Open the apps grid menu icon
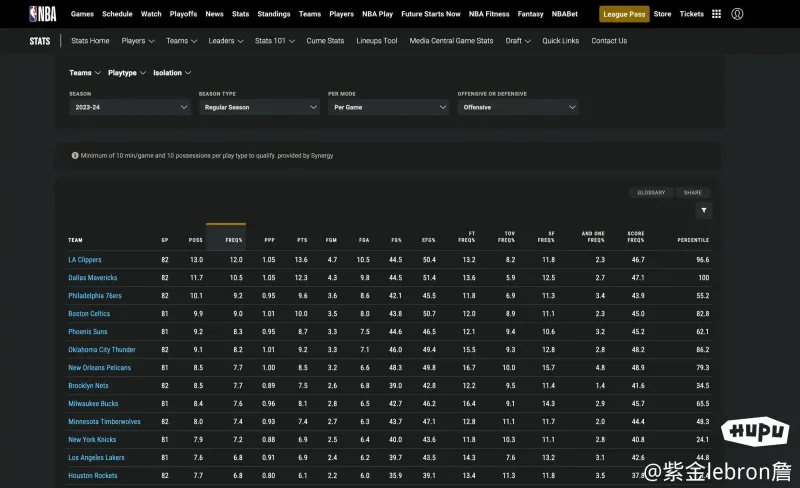 [x=716, y=14]
